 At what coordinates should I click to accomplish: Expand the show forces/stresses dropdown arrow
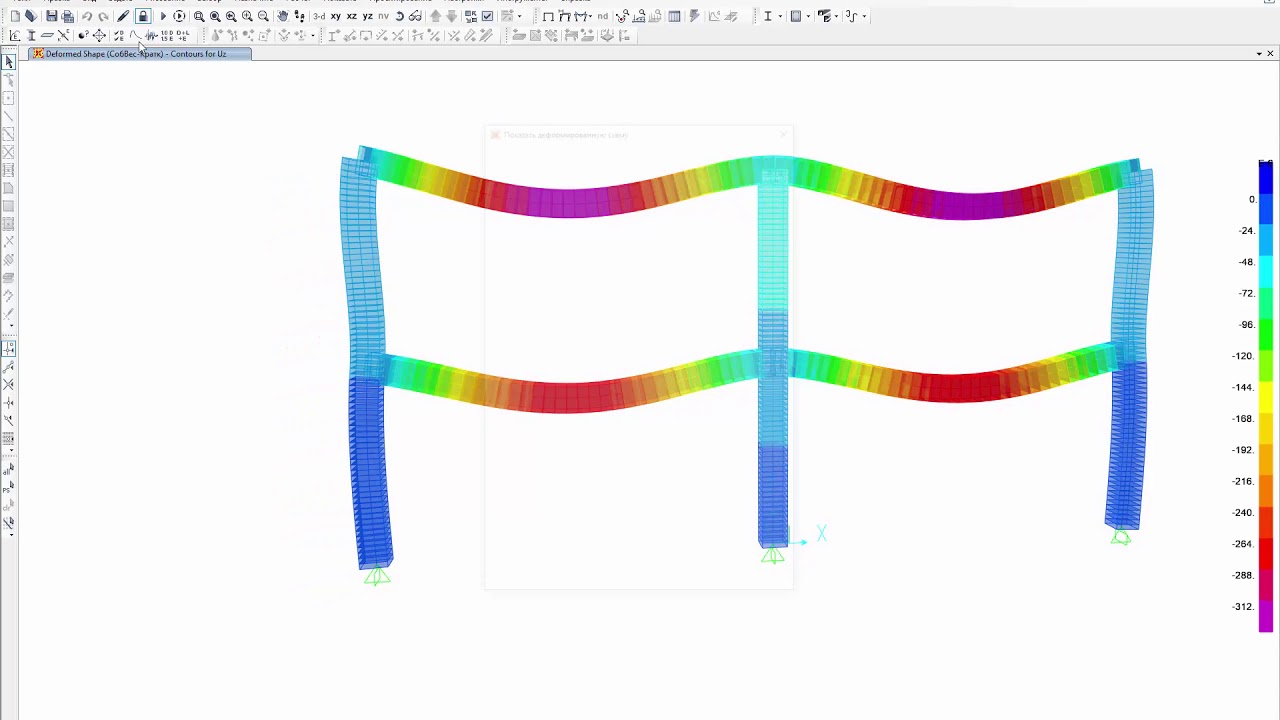click(x=590, y=16)
